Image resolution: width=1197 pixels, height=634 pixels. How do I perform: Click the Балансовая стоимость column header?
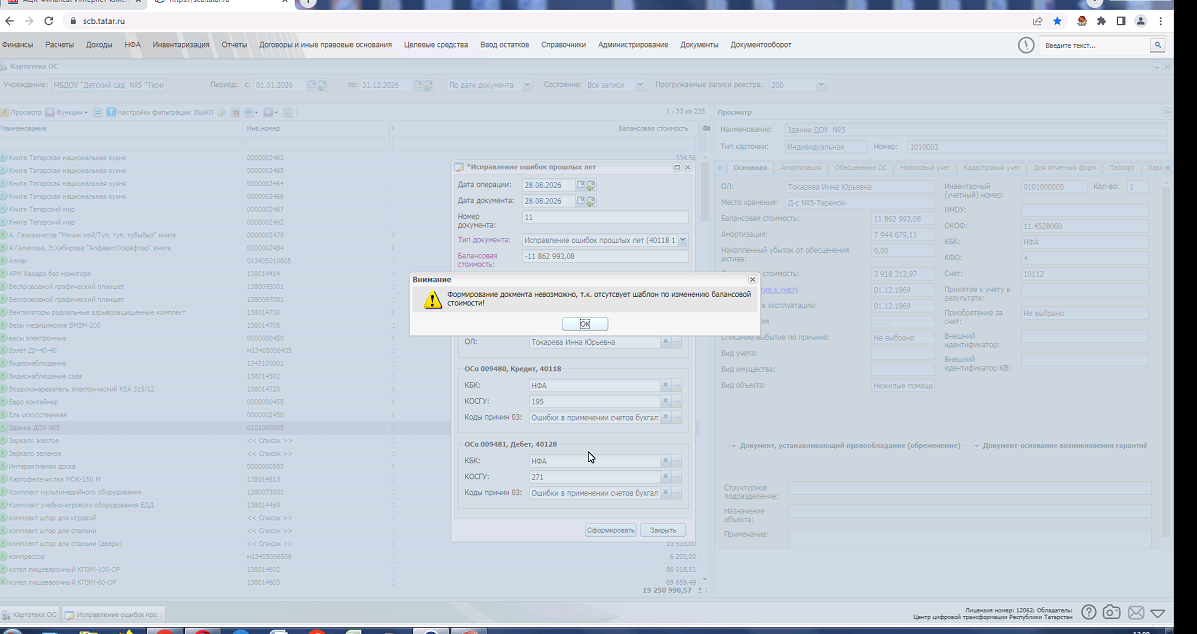(653, 128)
